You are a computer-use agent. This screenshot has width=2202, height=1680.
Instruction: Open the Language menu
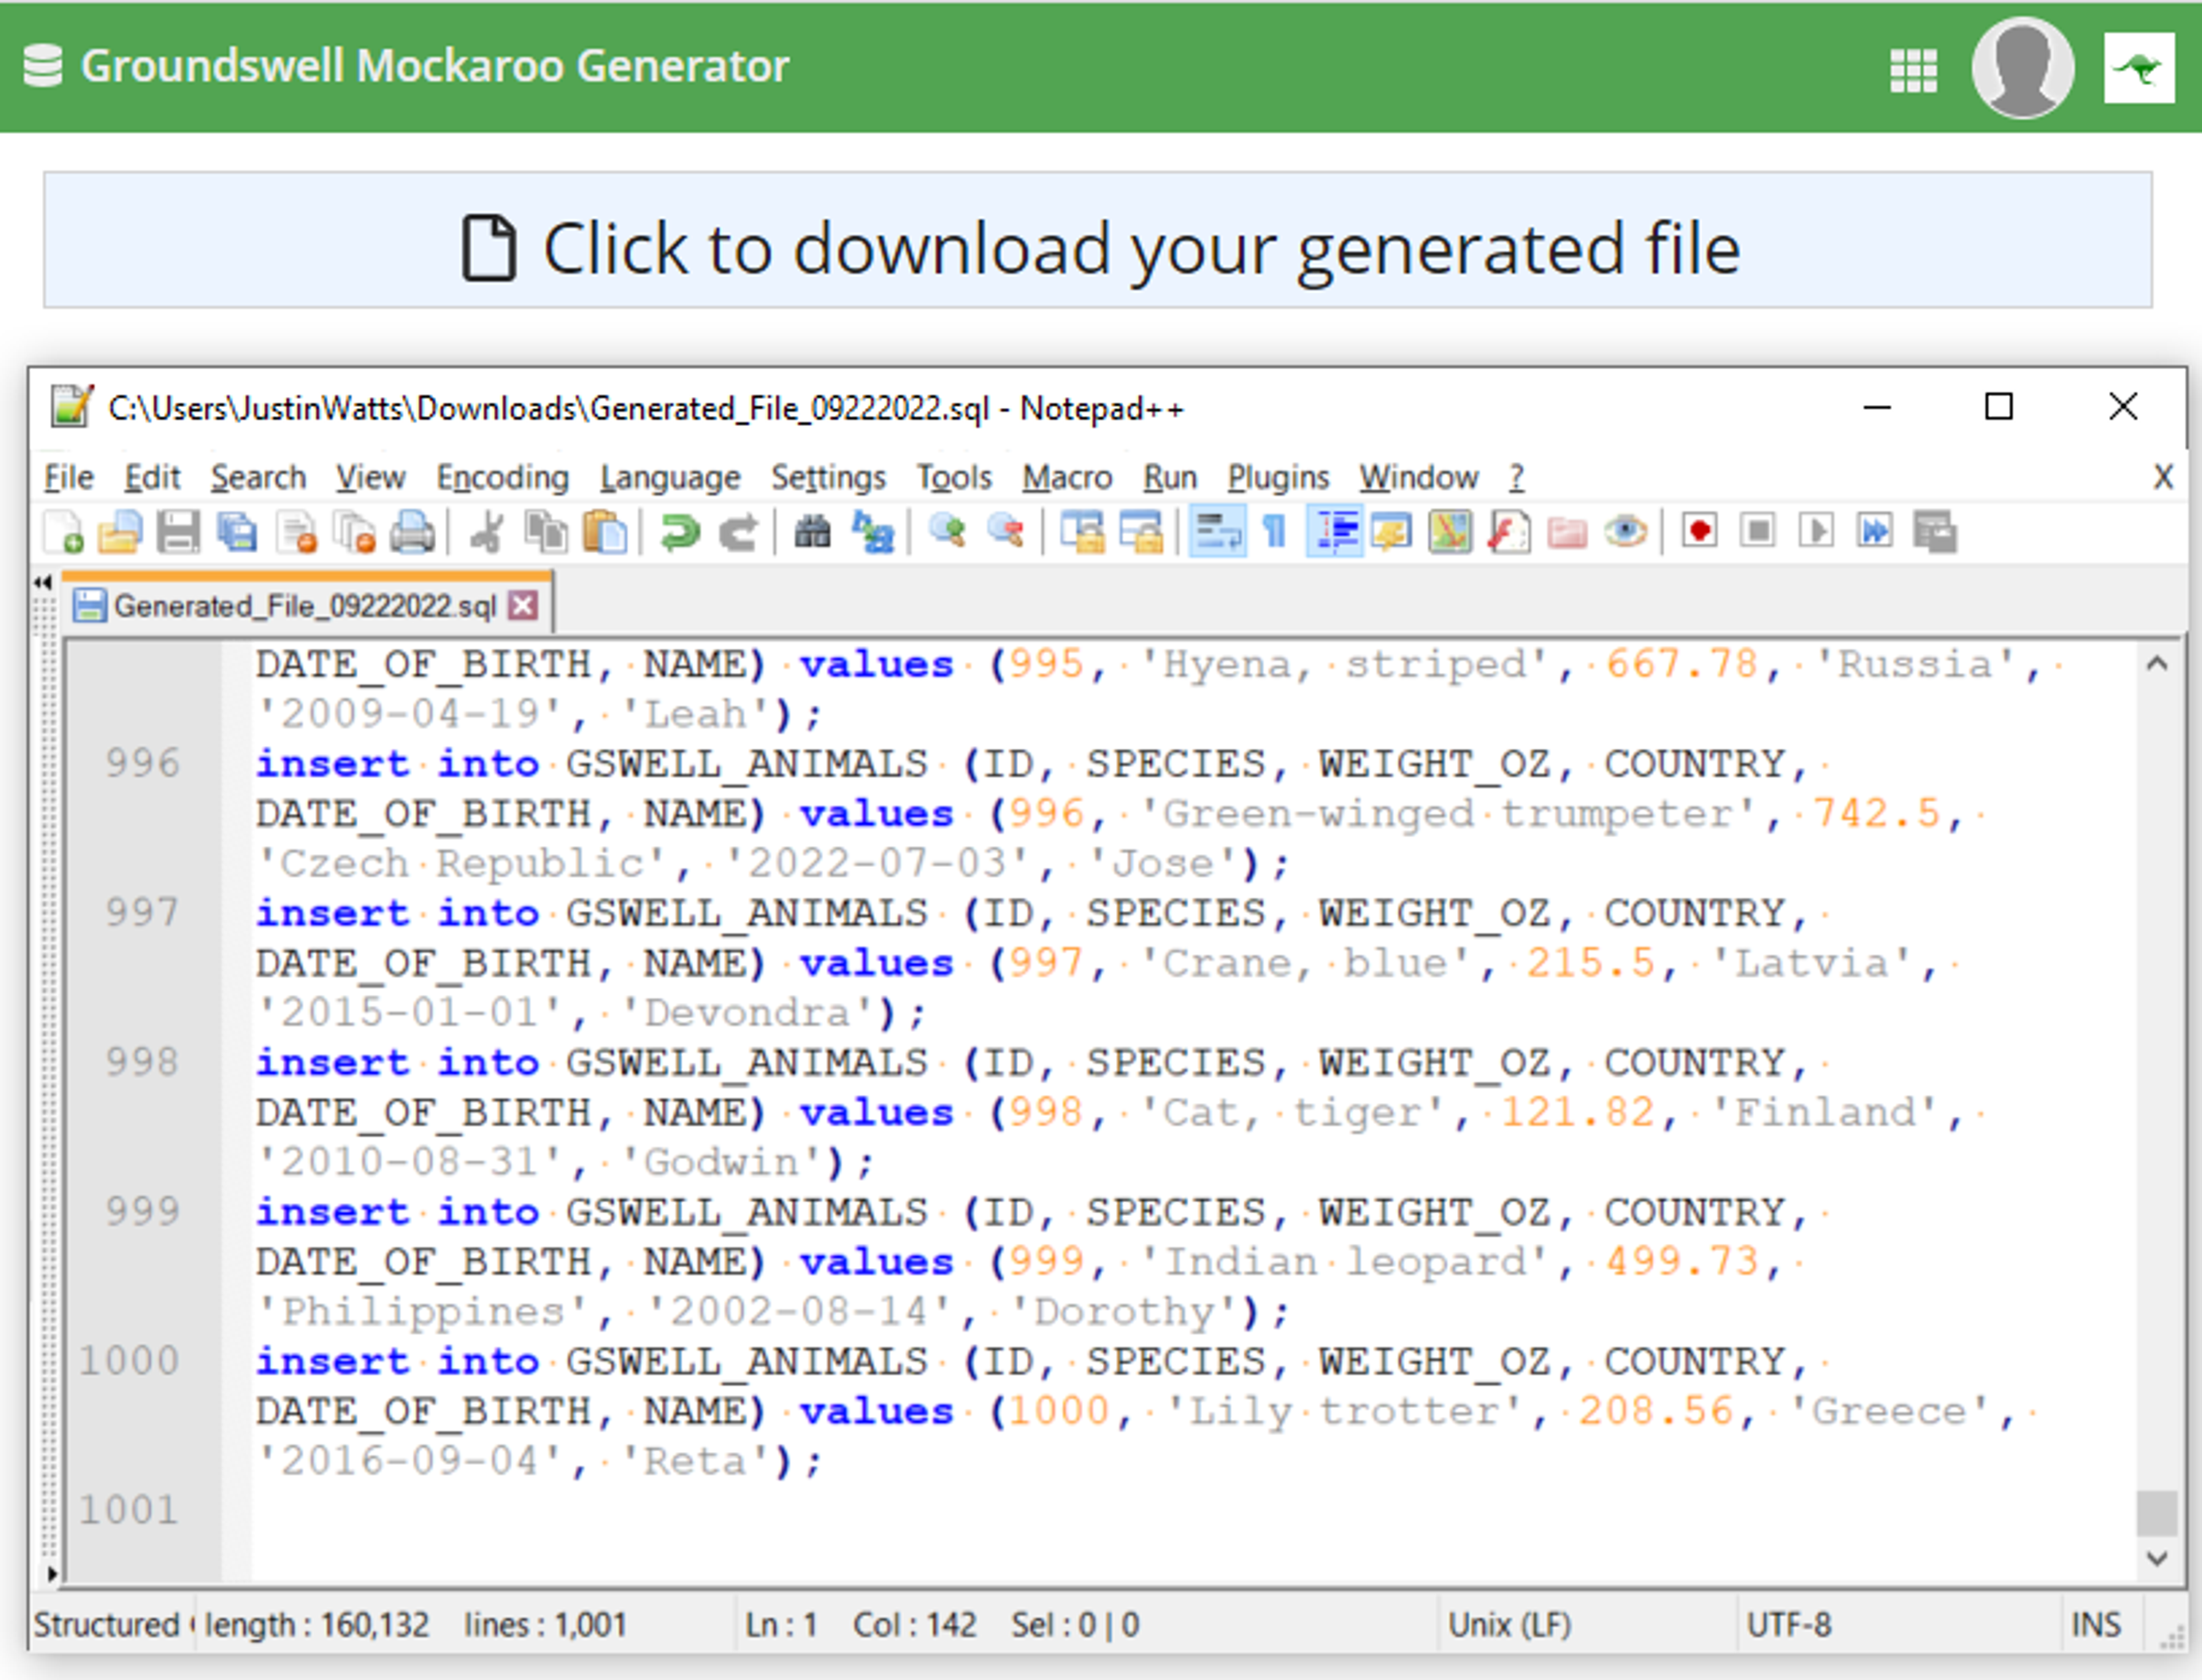[x=670, y=478]
